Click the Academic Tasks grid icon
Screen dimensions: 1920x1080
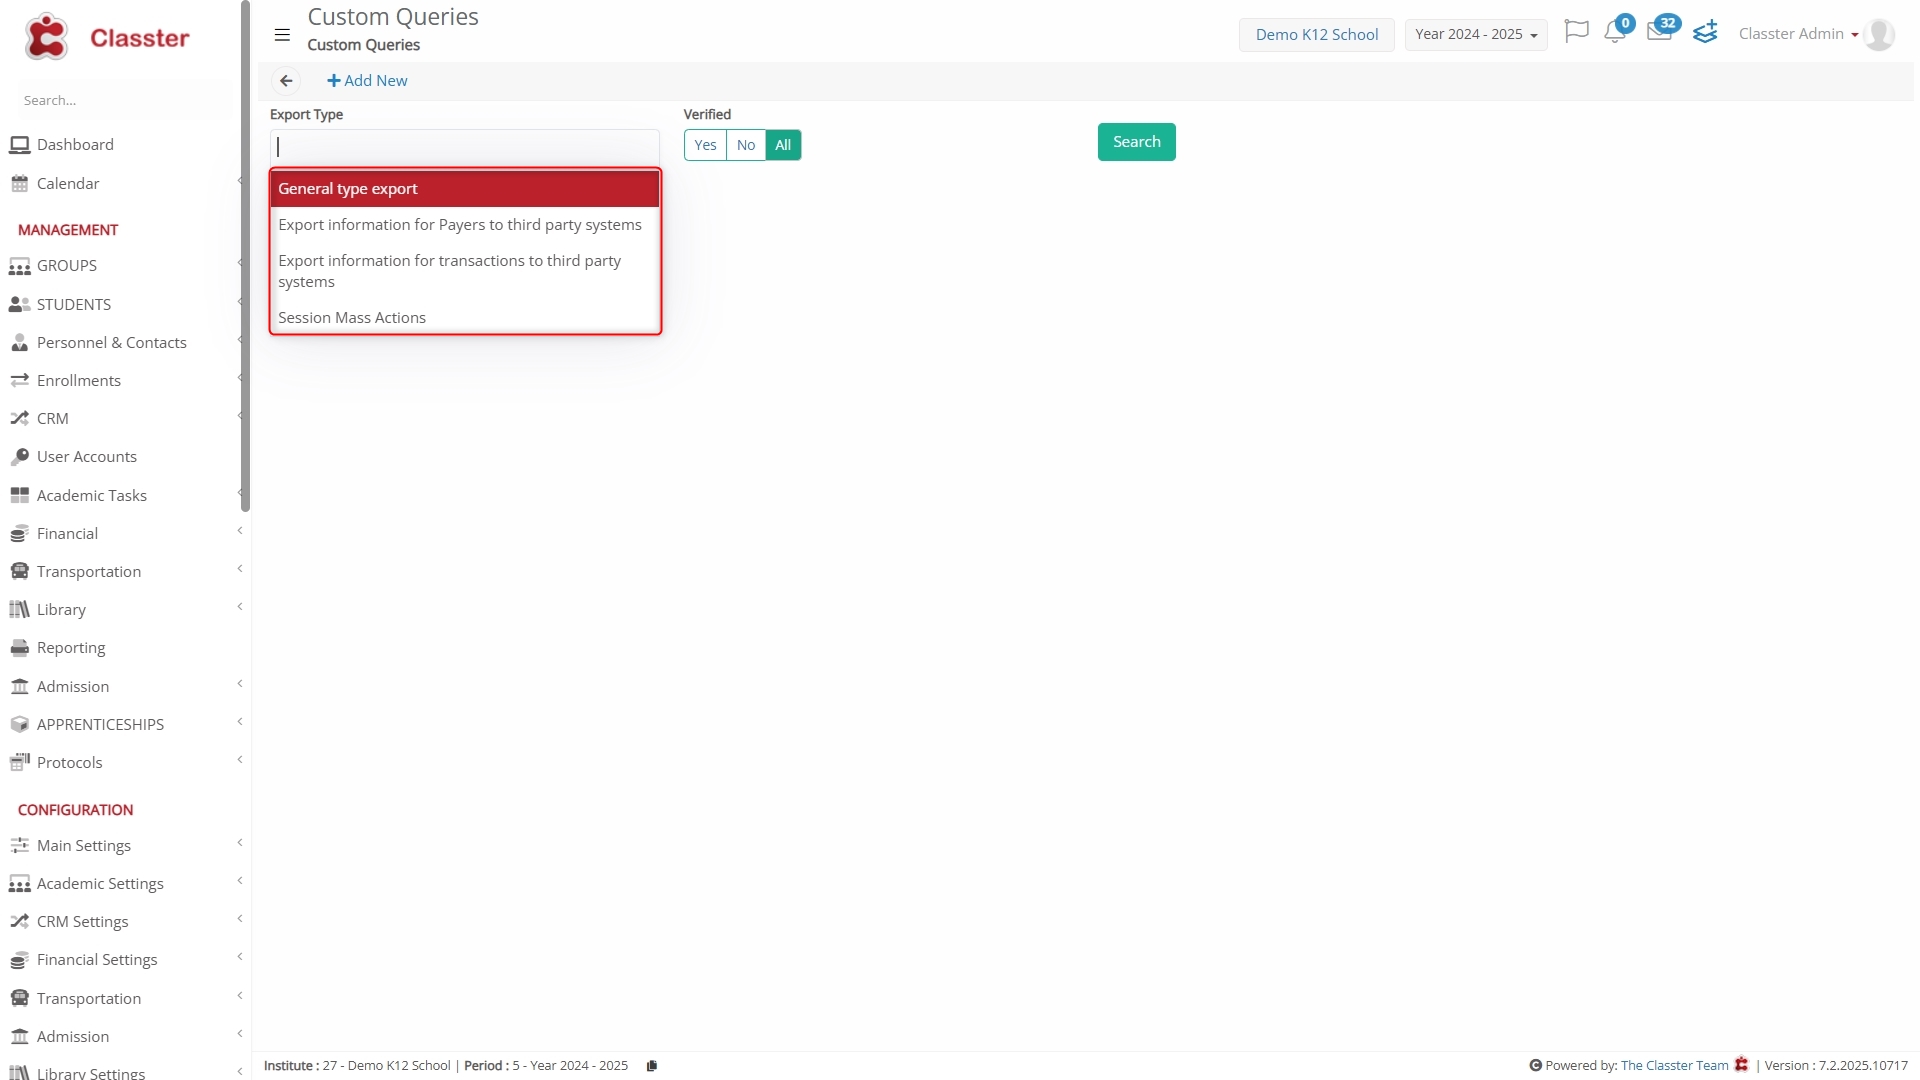[19, 496]
